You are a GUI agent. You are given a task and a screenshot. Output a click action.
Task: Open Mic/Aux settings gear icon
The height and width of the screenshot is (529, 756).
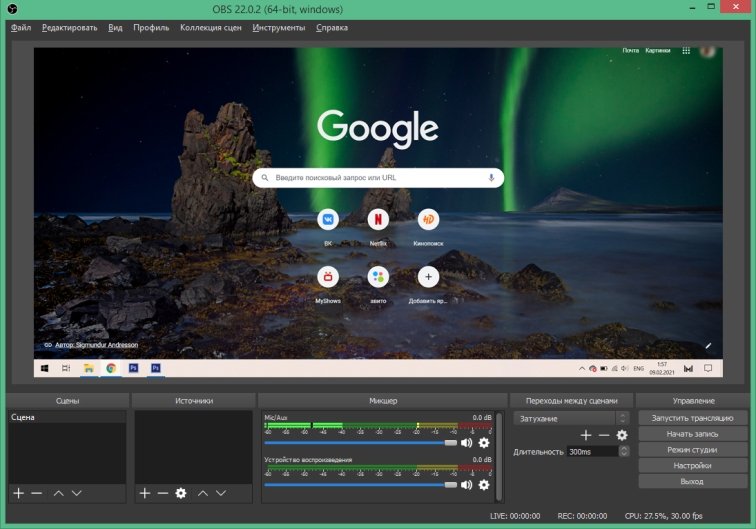click(484, 442)
